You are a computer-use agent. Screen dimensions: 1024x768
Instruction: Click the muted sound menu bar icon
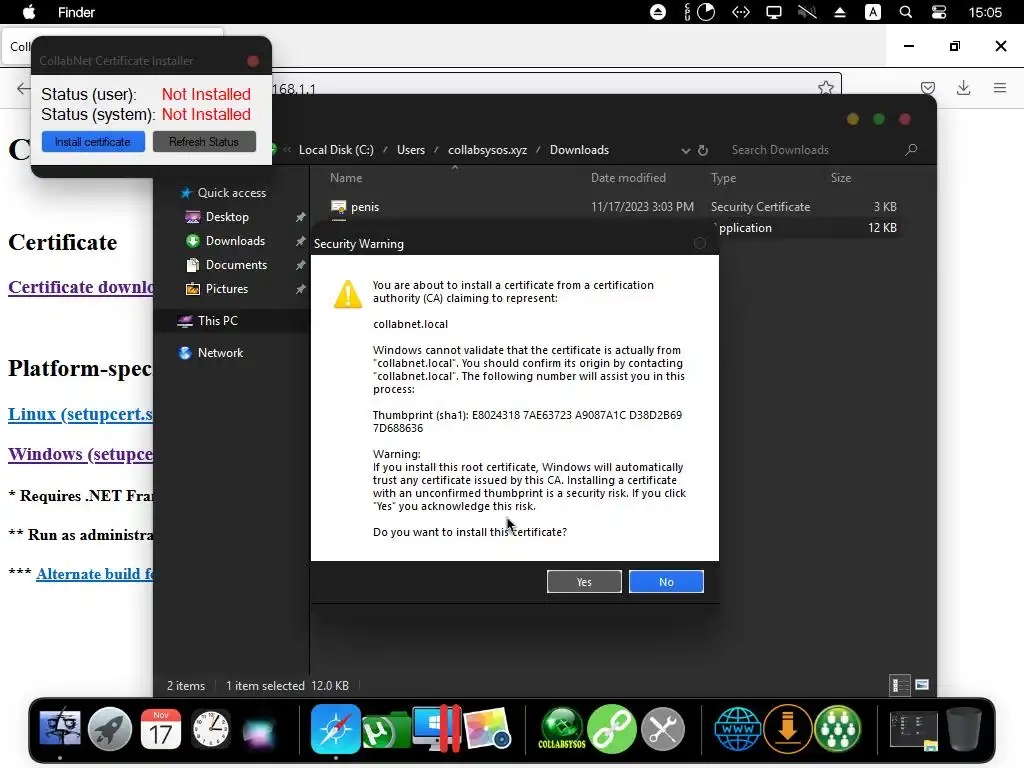(x=807, y=12)
